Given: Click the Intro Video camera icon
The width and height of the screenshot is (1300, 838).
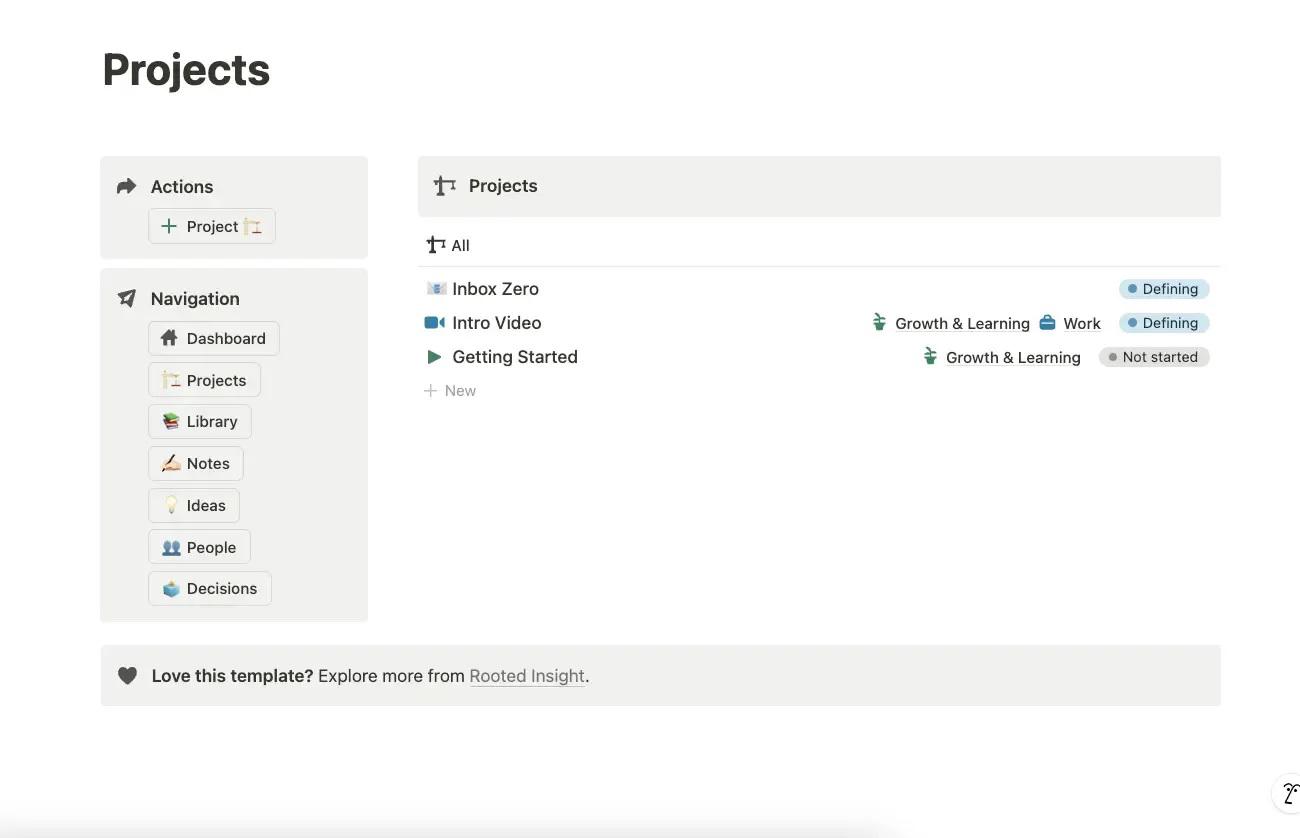Looking at the screenshot, I should [434, 323].
